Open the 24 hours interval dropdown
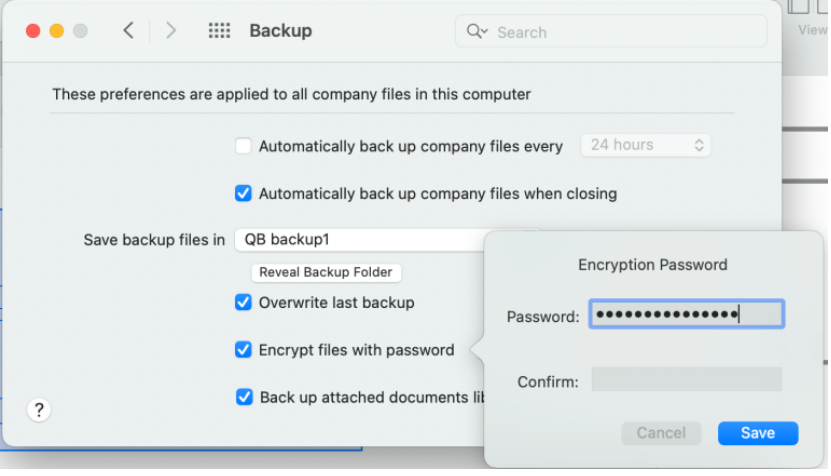Image resolution: width=831 pixels, height=476 pixels. click(x=645, y=145)
